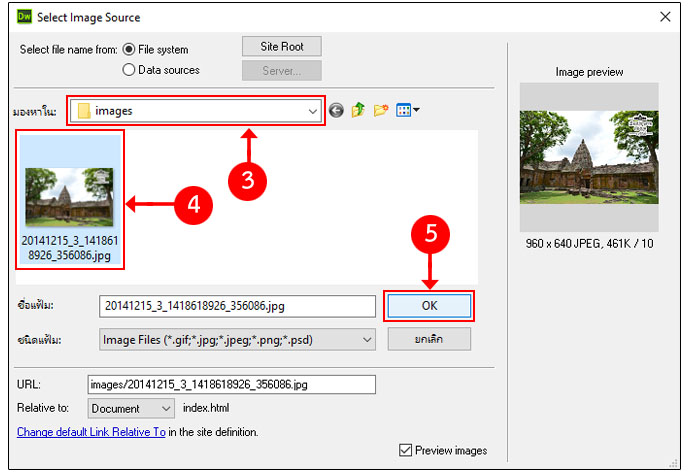Click the Thai cancel button below OK
The image size is (691, 474).
[x=429, y=339]
